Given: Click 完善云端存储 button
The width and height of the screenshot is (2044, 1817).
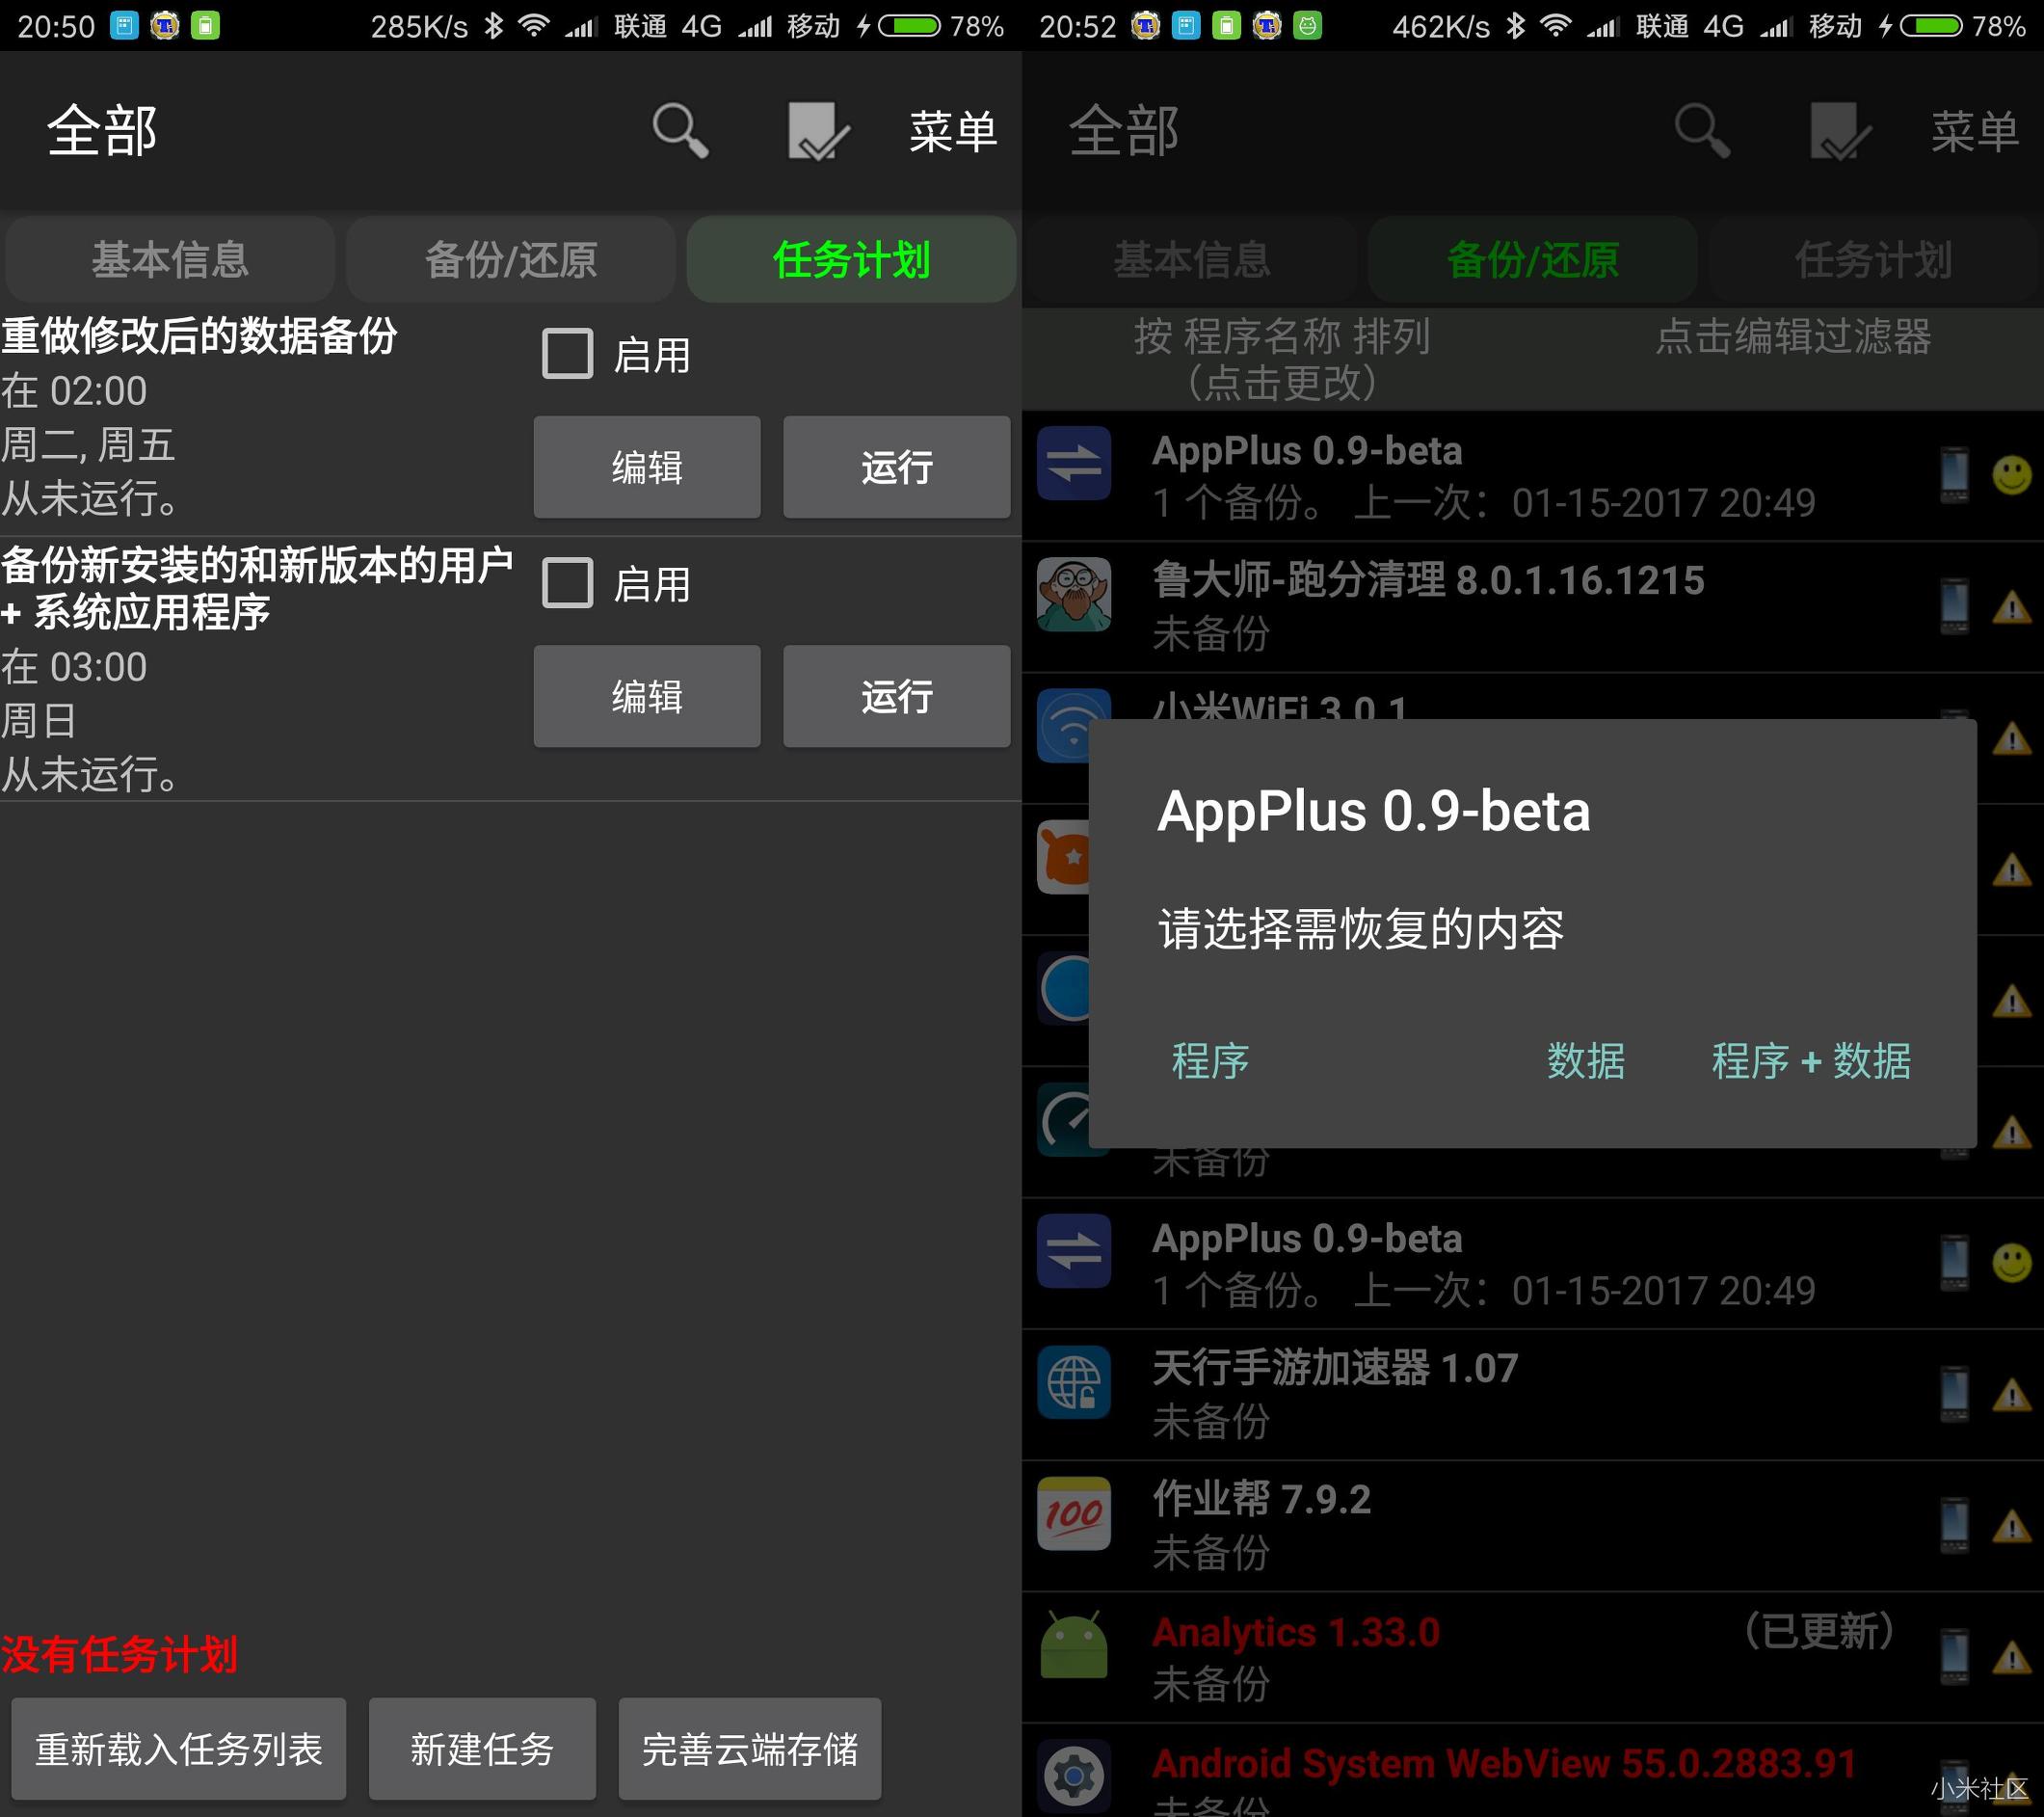Looking at the screenshot, I should 750,1748.
